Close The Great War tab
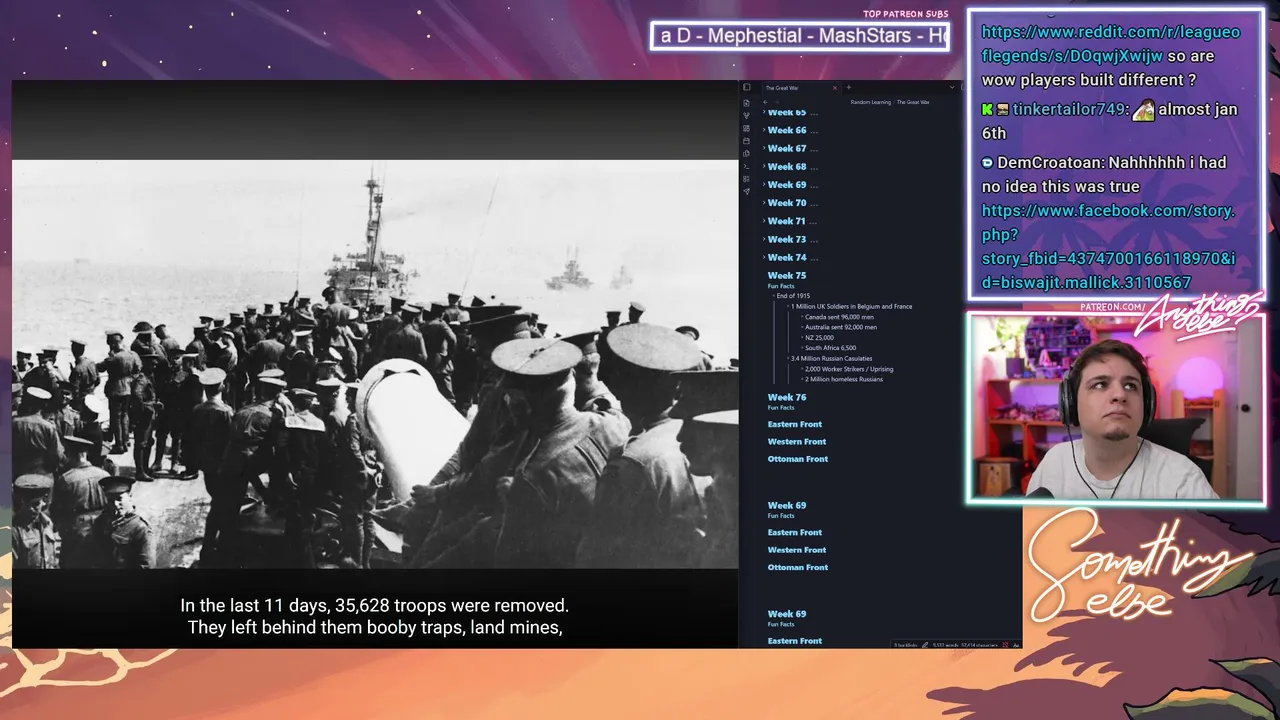Viewport: 1280px width, 720px height. (835, 88)
